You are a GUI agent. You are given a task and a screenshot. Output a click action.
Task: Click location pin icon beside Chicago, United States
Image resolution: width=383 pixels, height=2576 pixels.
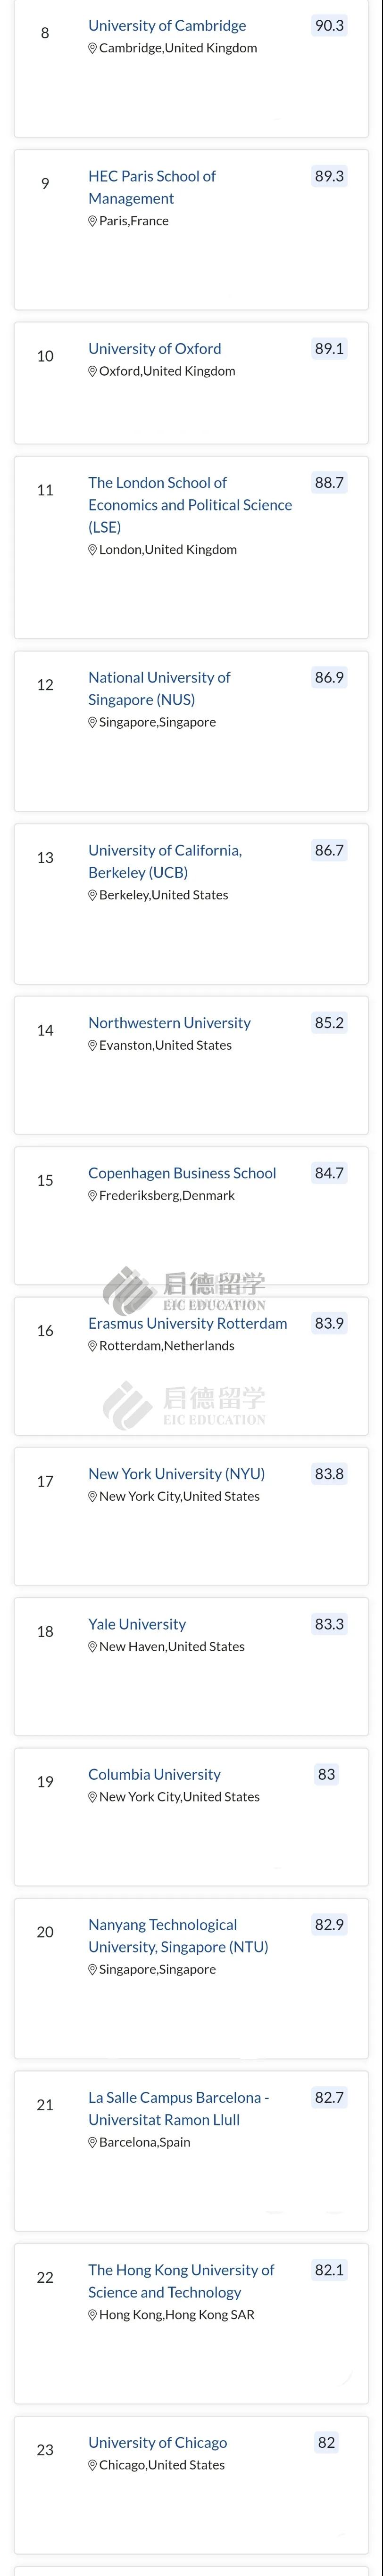(93, 2465)
